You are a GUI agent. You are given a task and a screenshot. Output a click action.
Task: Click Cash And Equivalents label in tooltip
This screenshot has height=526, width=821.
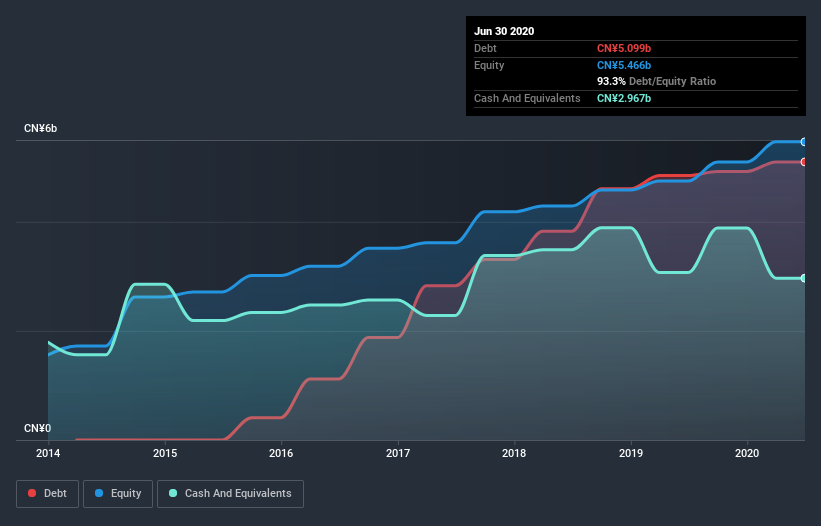coord(527,98)
